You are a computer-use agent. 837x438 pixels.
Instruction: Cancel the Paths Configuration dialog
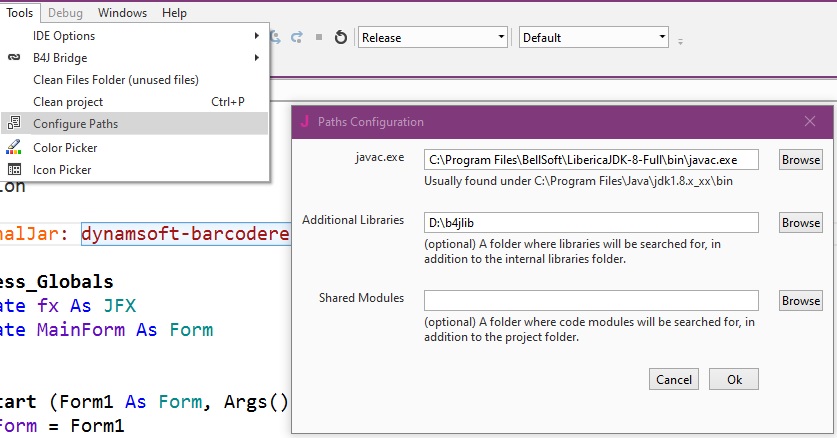[674, 379]
